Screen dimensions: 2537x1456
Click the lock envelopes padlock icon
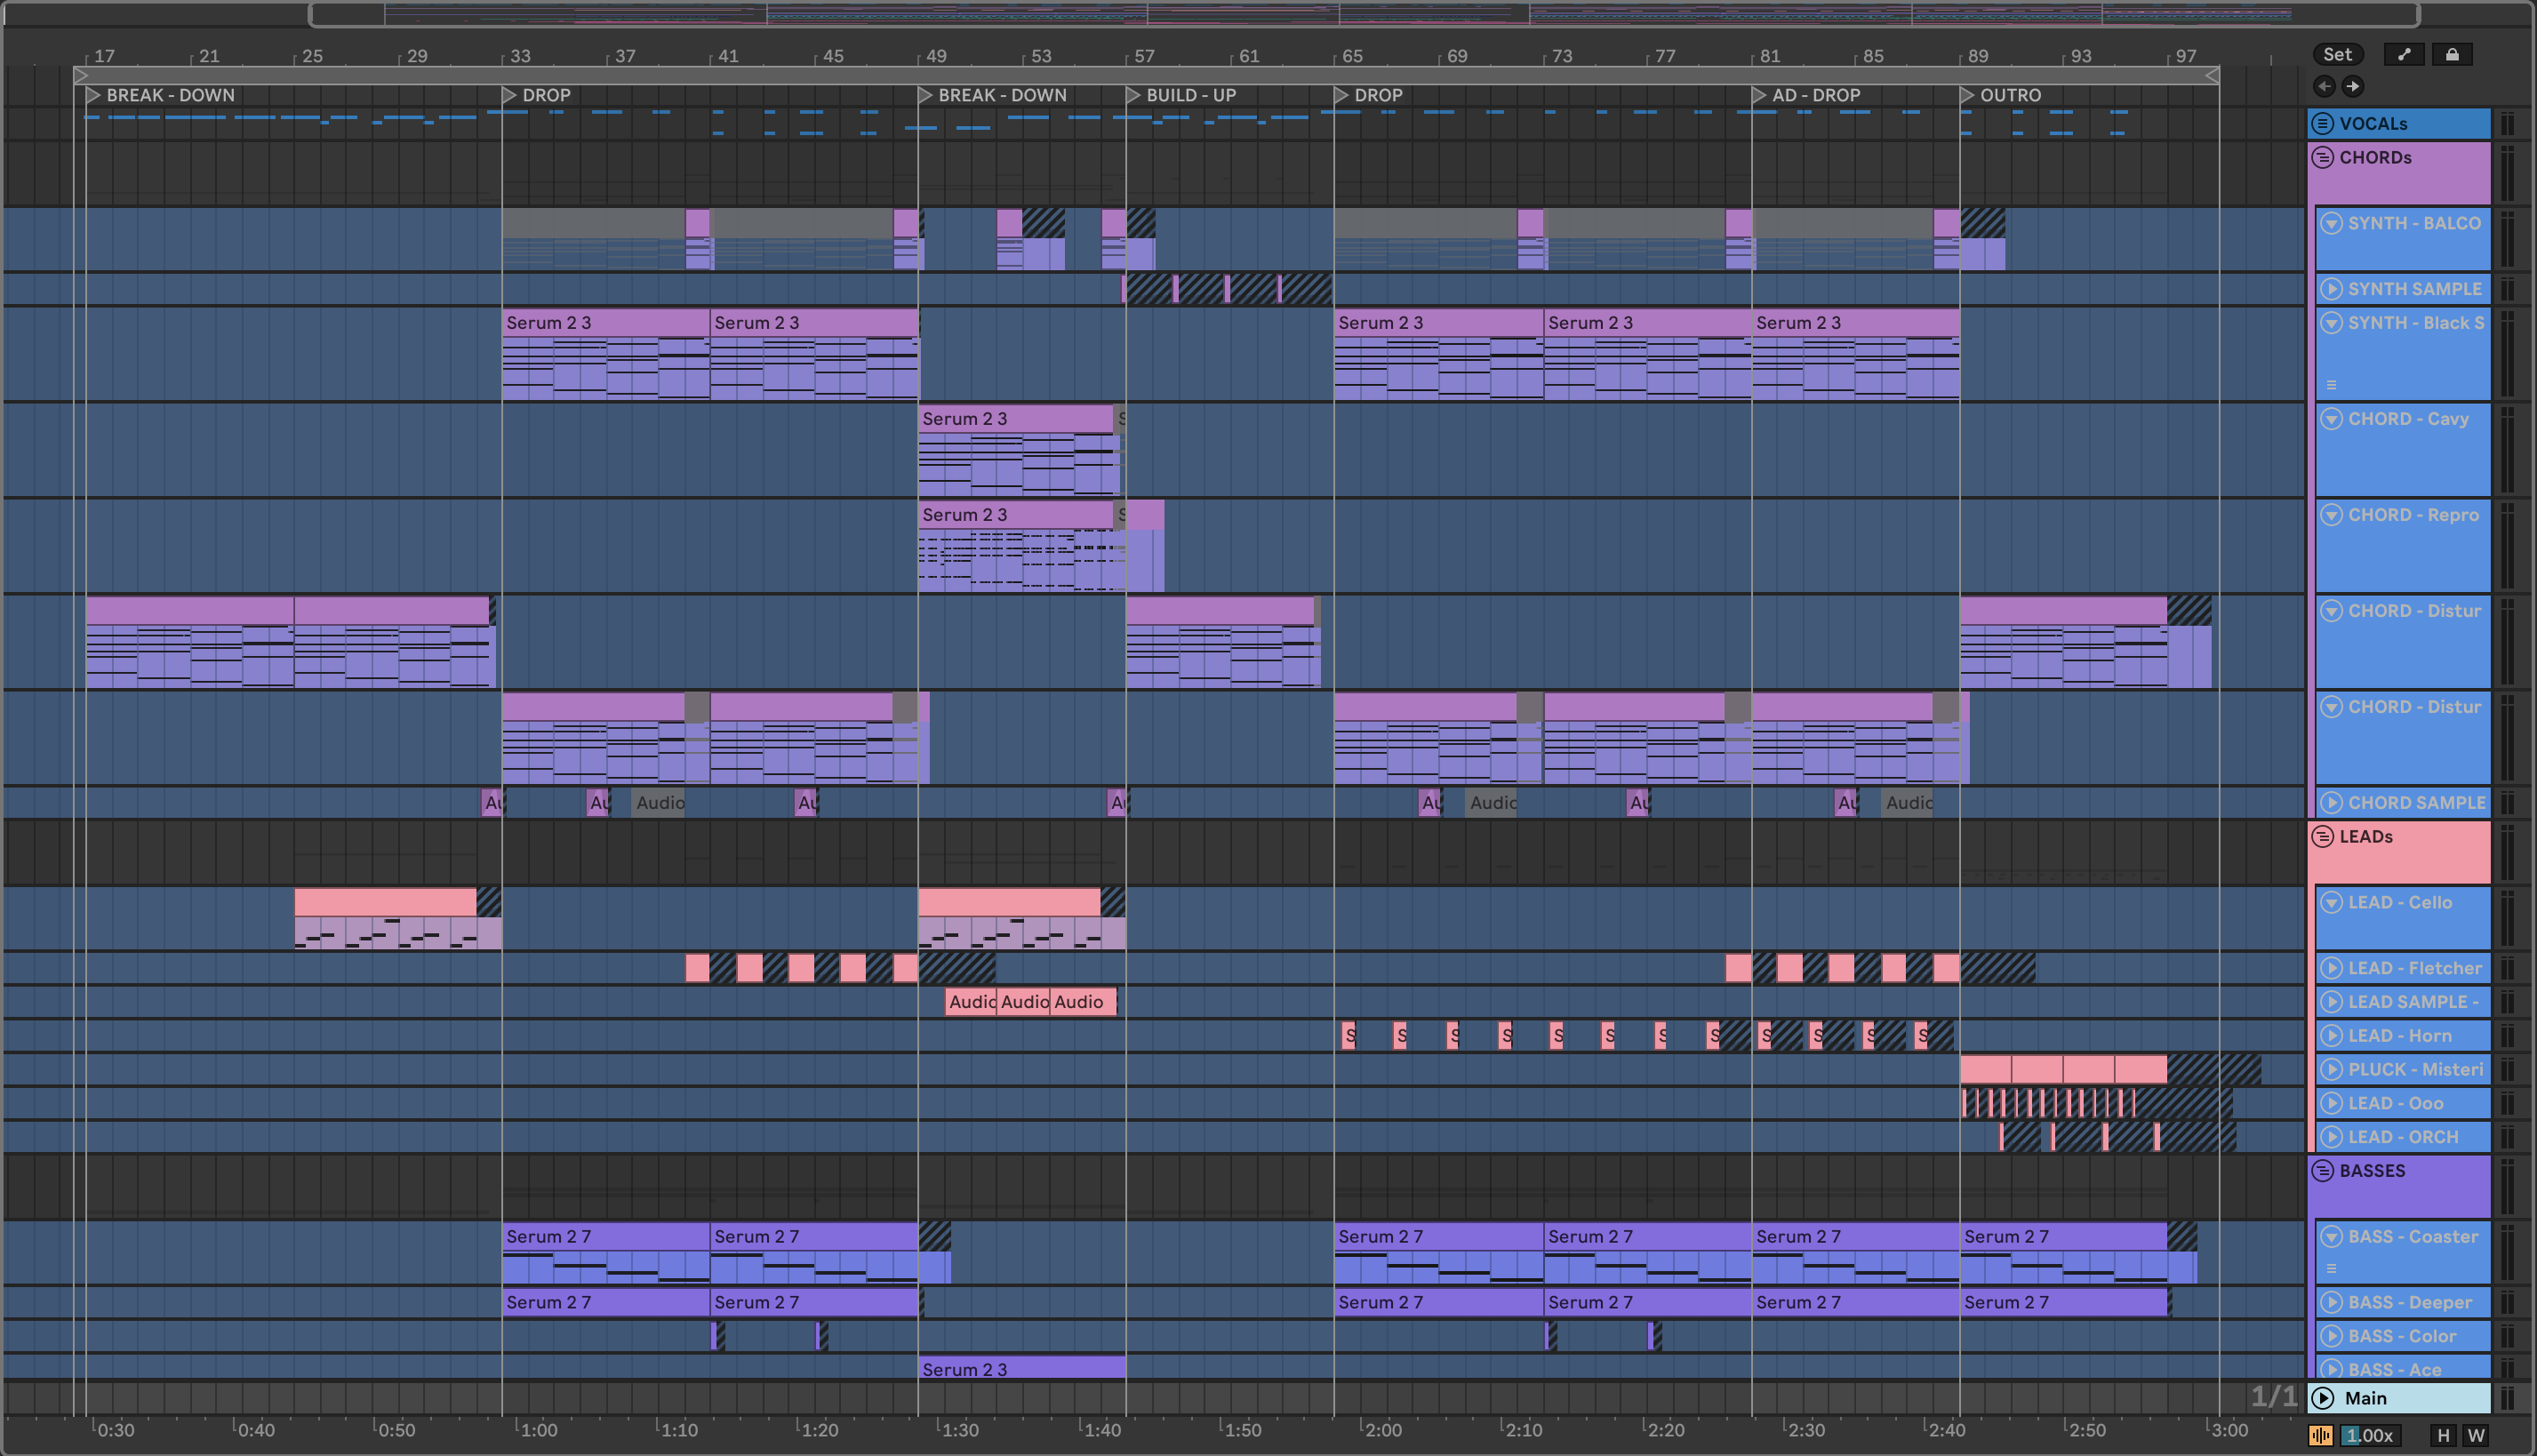(x=2452, y=55)
